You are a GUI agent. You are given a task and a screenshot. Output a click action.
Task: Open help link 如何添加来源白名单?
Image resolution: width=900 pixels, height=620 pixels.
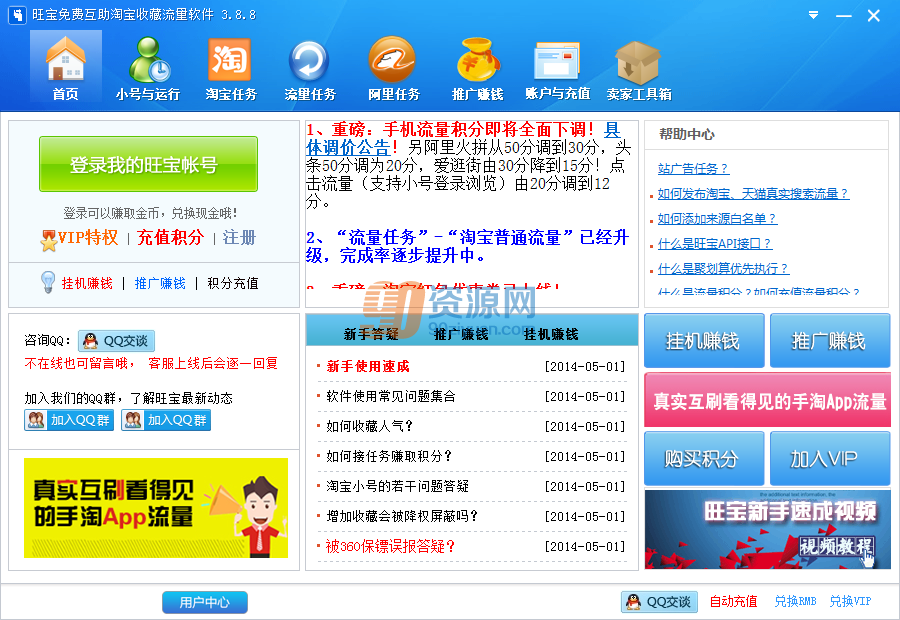(717, 219)
